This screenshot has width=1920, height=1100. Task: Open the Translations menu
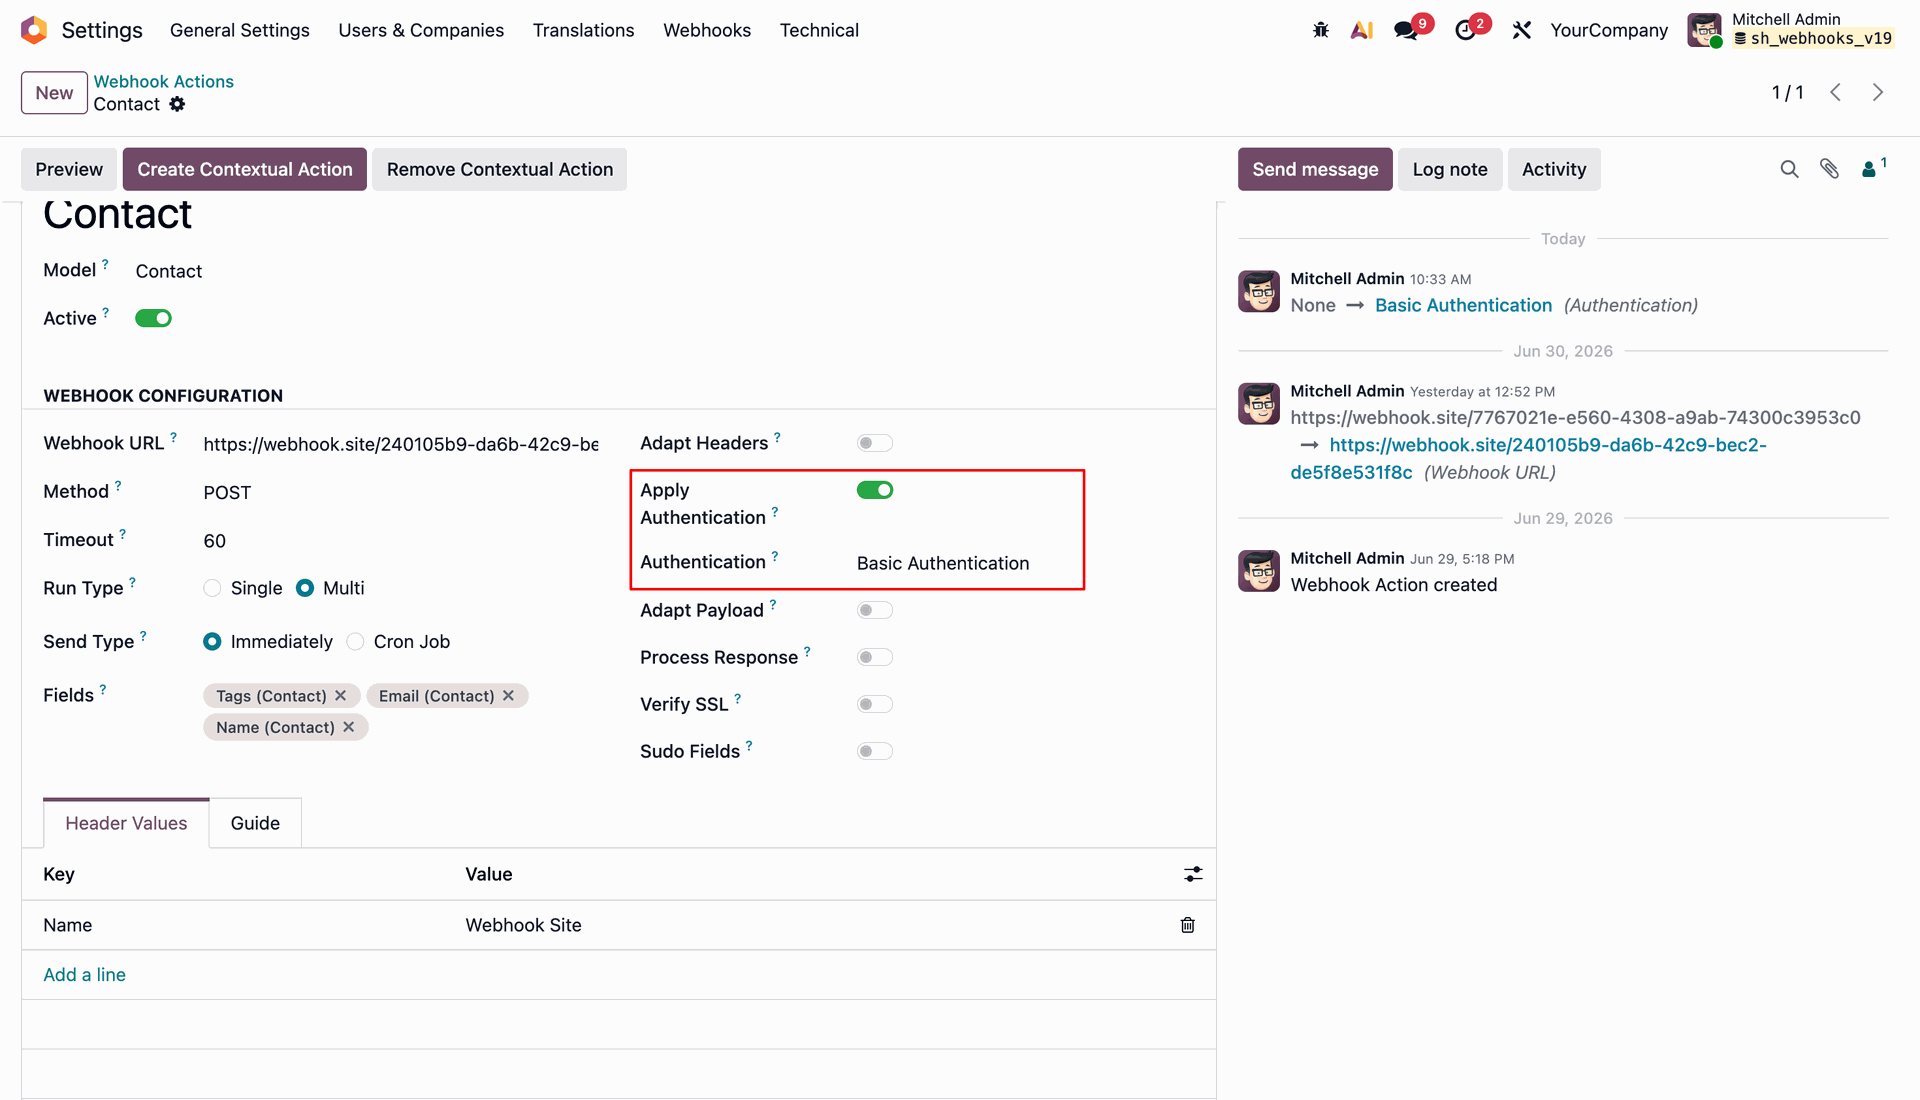(x=584, y=30)
